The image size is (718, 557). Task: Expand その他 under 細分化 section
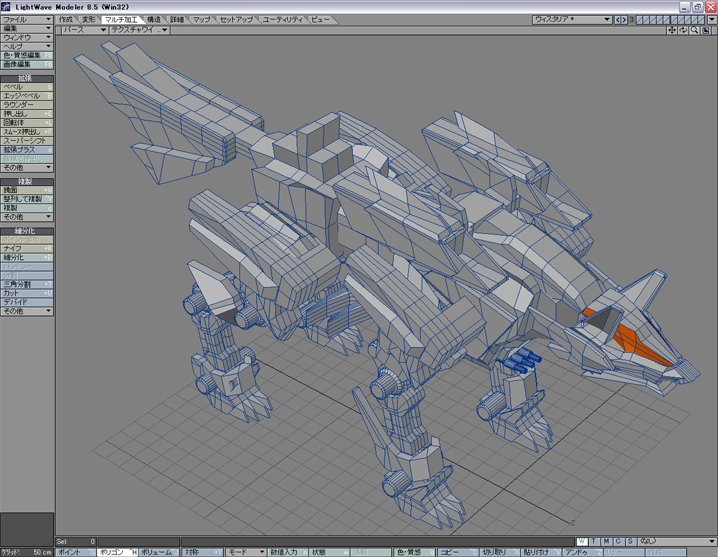pyautogui.click(x=27, y=311)
